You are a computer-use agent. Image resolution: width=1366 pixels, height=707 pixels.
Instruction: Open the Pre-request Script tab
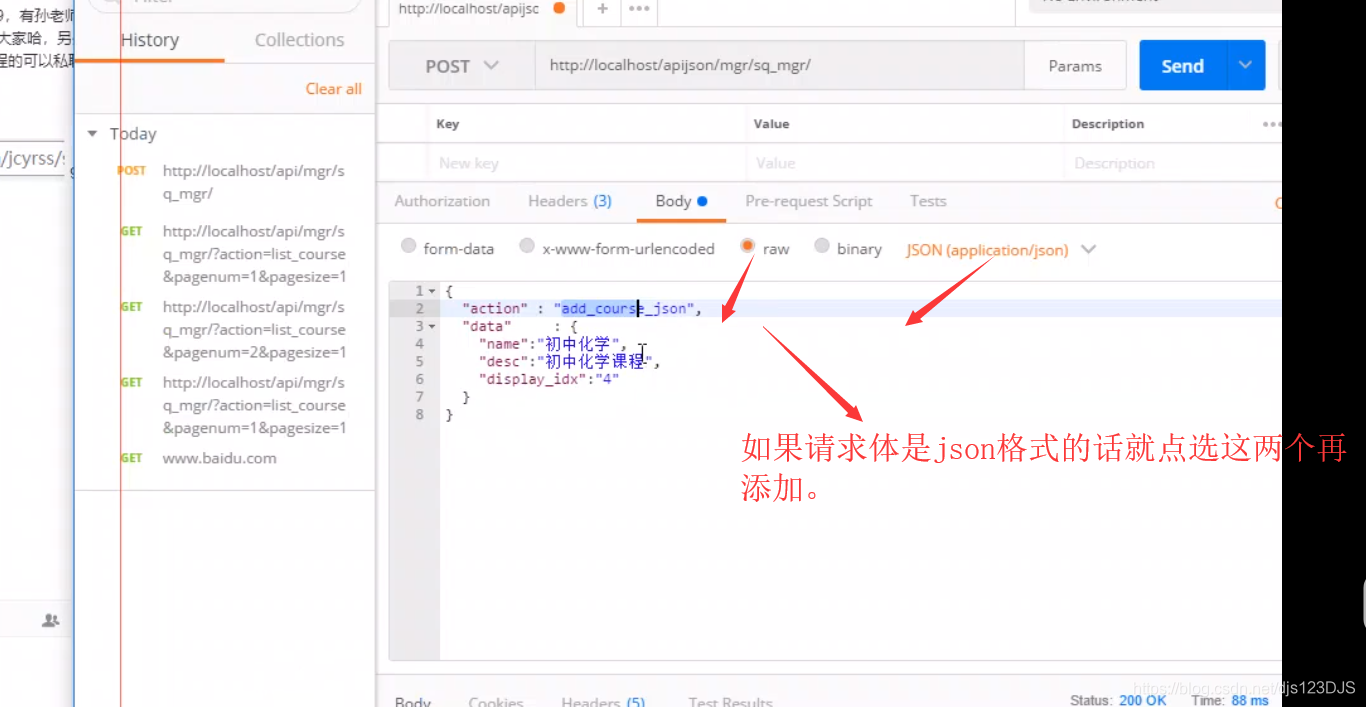809,201
